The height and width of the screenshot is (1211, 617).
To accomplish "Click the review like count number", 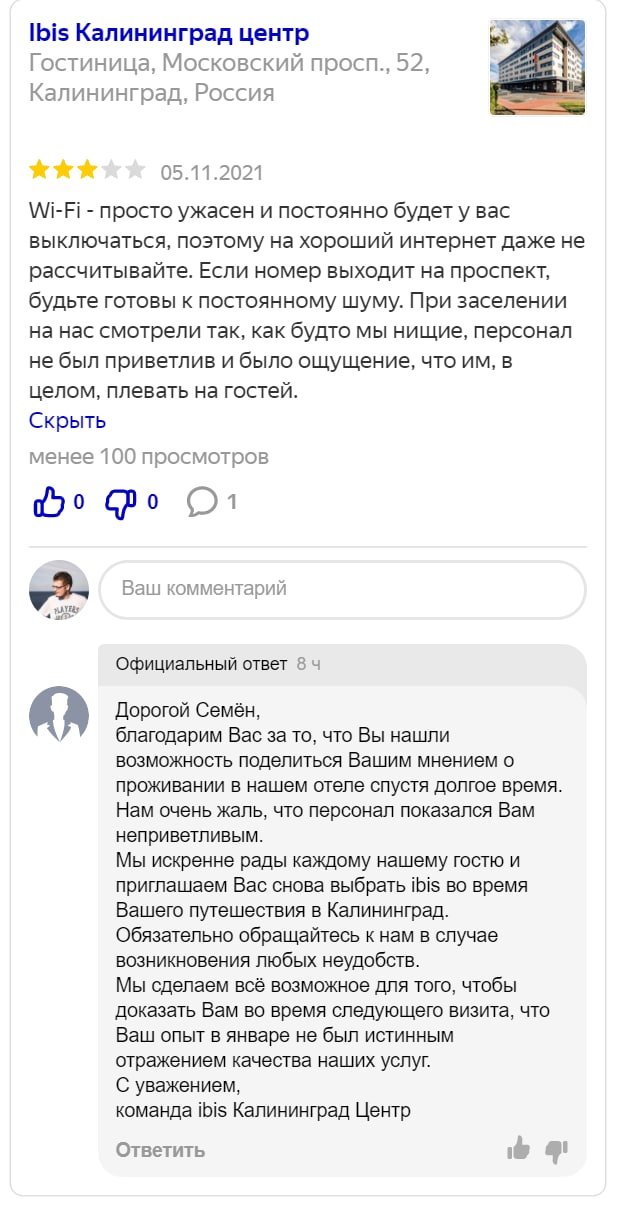I will pos(79,502).
